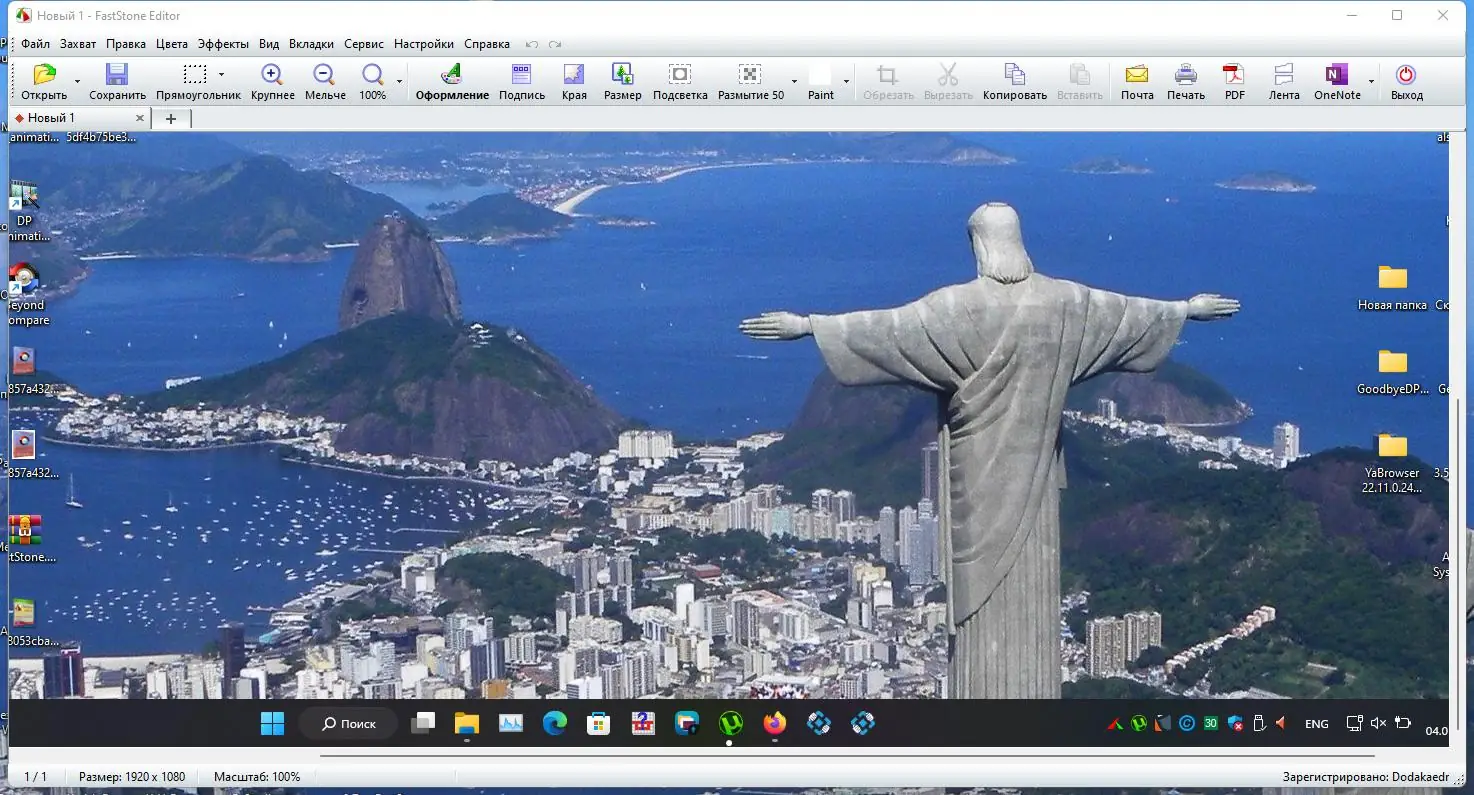
Task: Click the 1 / 1 page counter
Action: 35,777
